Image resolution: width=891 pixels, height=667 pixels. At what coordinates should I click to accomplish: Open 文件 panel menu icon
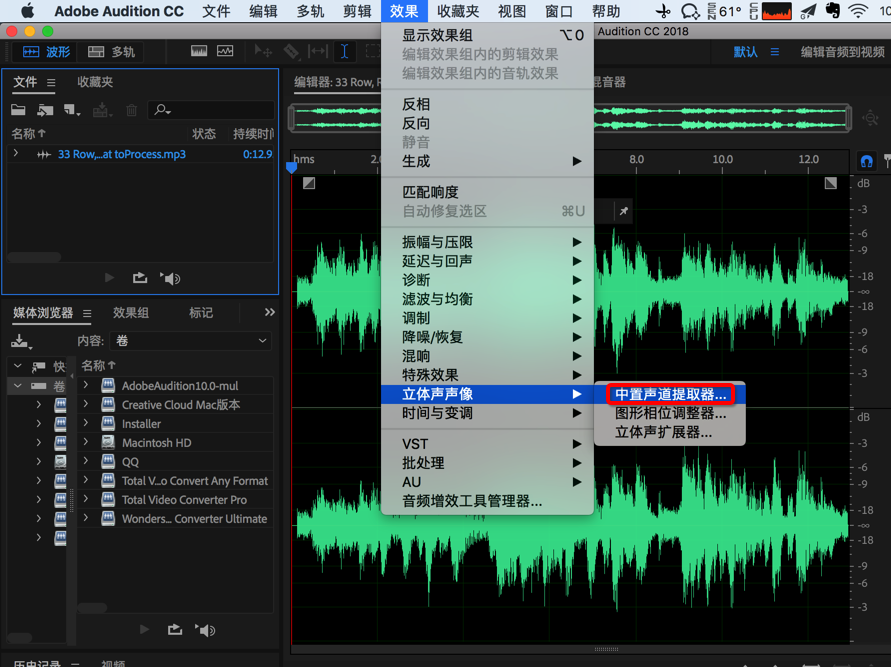[51, 83]
